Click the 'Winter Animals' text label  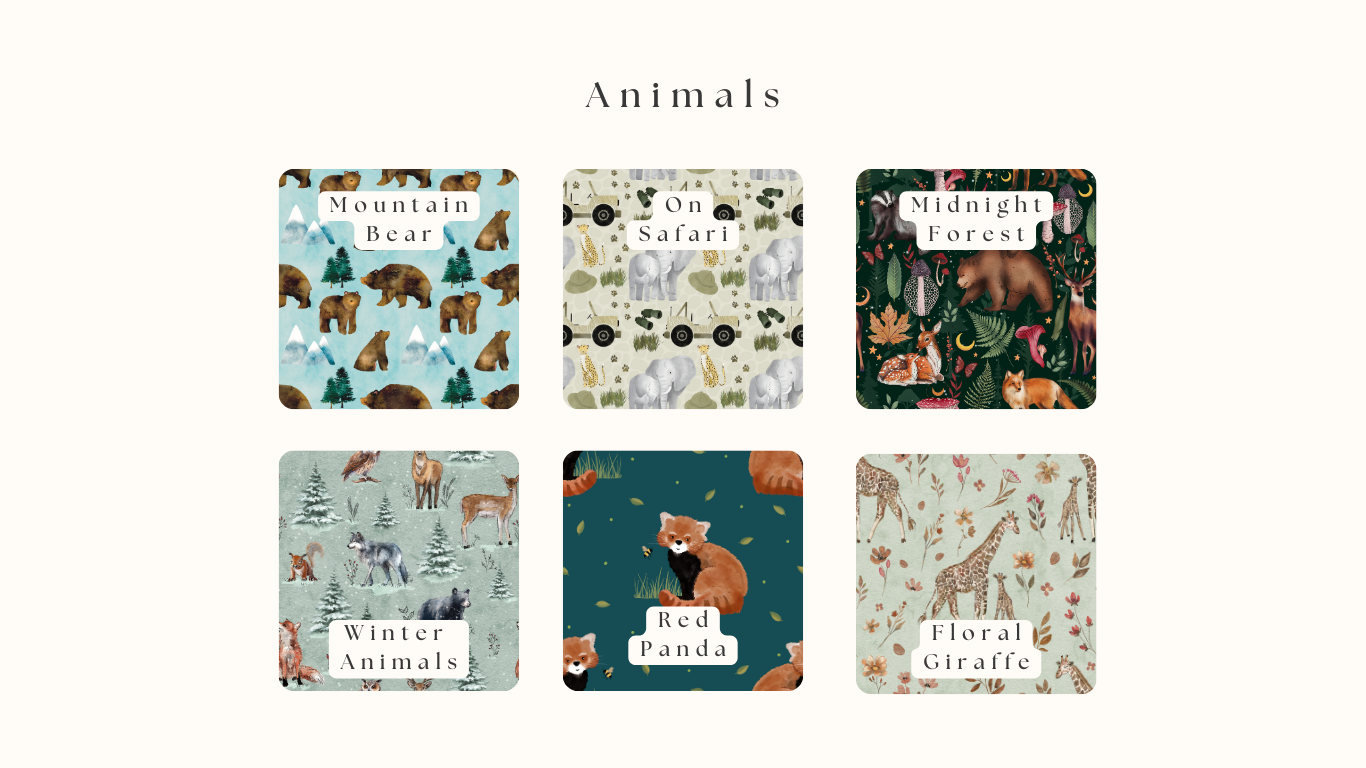(399, 648)
